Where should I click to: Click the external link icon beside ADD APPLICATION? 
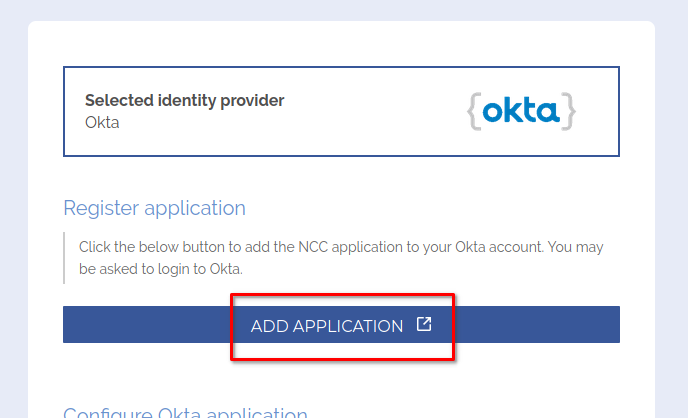click(x=424, y=325)
